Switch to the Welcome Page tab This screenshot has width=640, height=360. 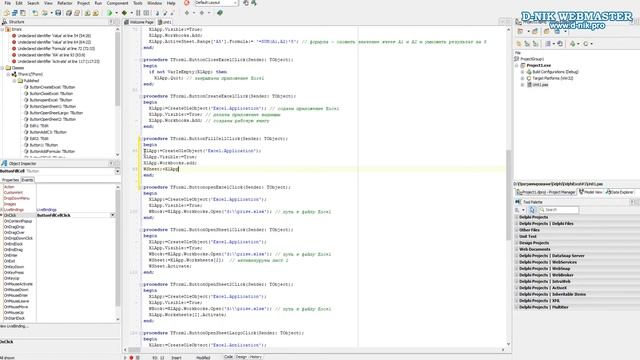tap(140, 22)
